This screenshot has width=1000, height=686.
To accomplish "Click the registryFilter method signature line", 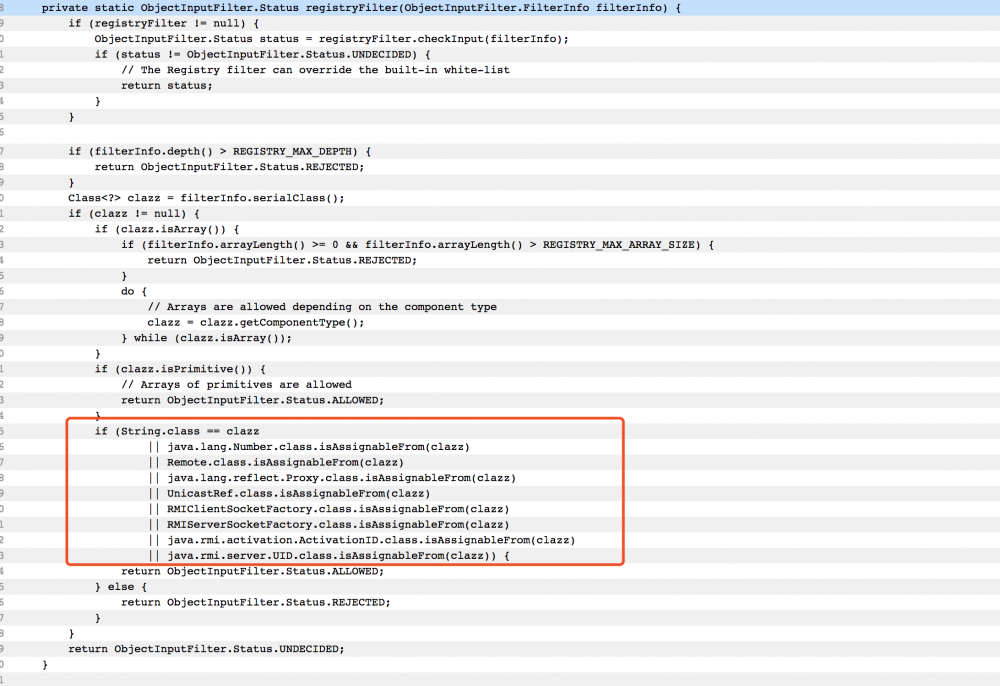I will point(361,8).
